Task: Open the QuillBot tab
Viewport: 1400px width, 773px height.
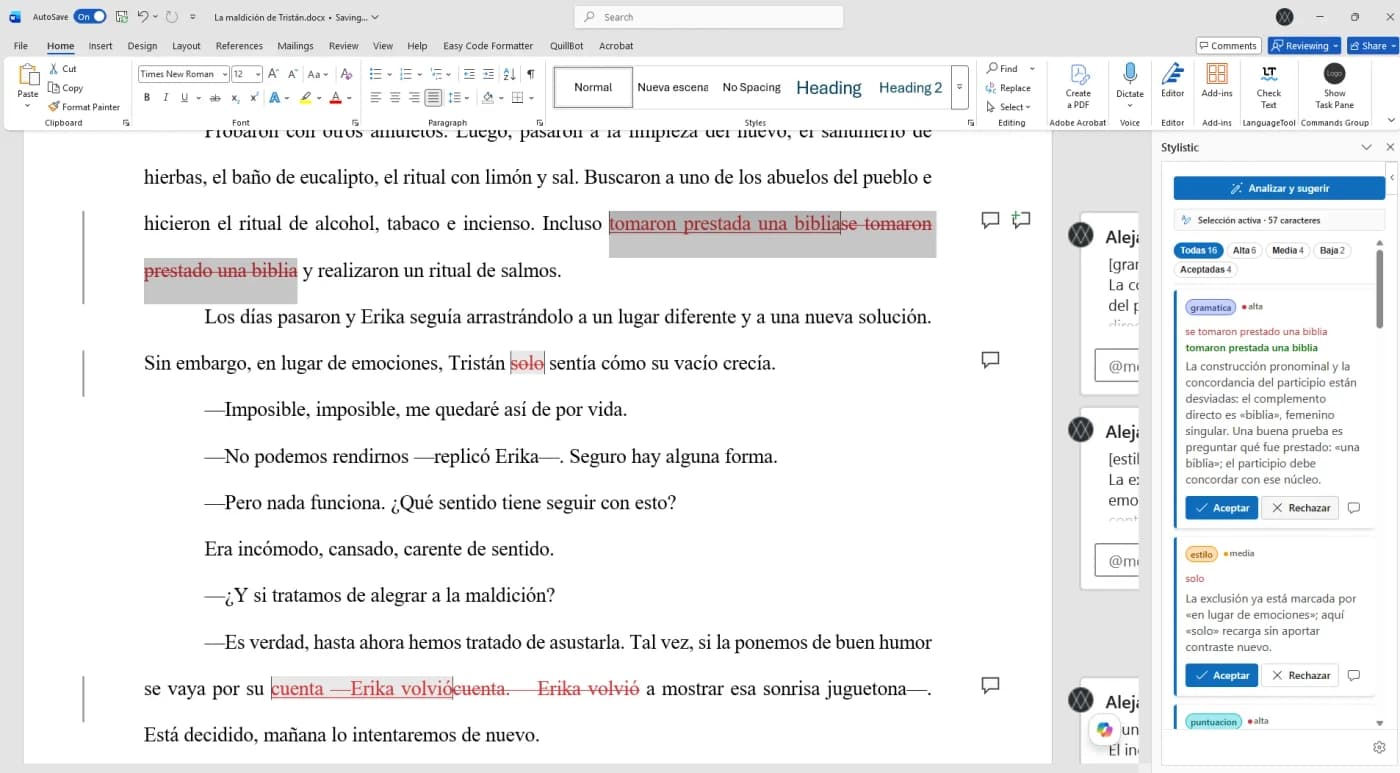Action: click(568, 46)
